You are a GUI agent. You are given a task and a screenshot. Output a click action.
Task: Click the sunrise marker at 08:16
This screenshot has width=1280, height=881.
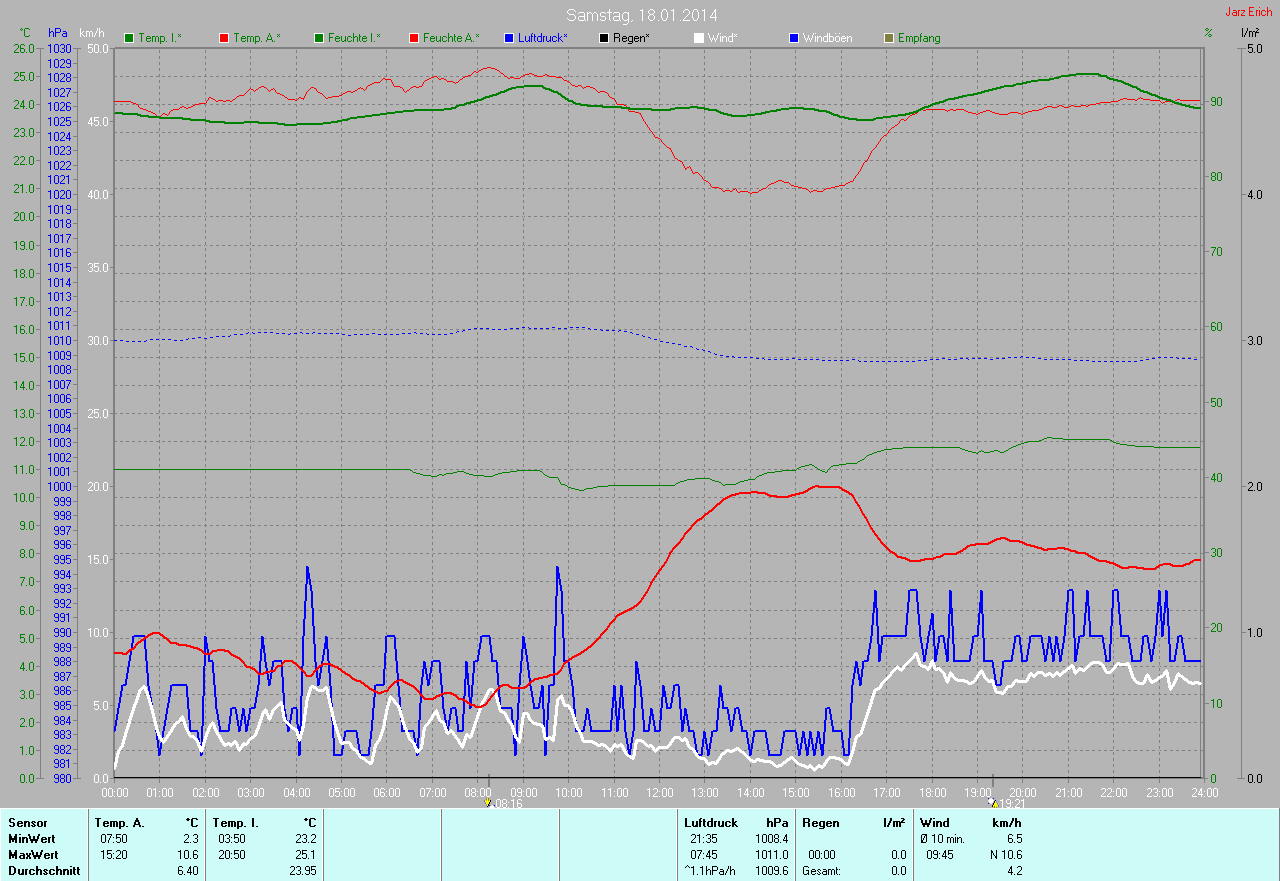click(x=487, y=802)
